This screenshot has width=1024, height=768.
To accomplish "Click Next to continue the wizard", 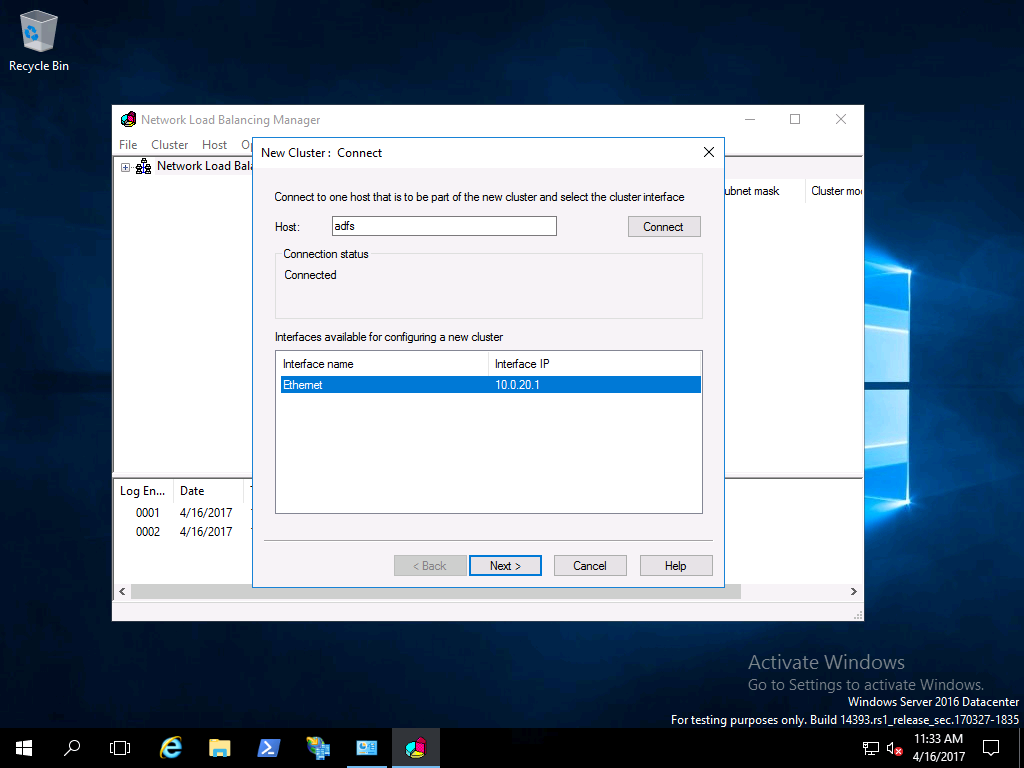I will click(x=505, y=566).
